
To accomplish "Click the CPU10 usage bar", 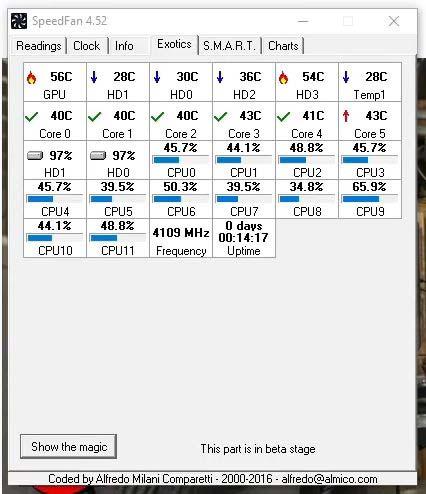I will tap(55, 238).
